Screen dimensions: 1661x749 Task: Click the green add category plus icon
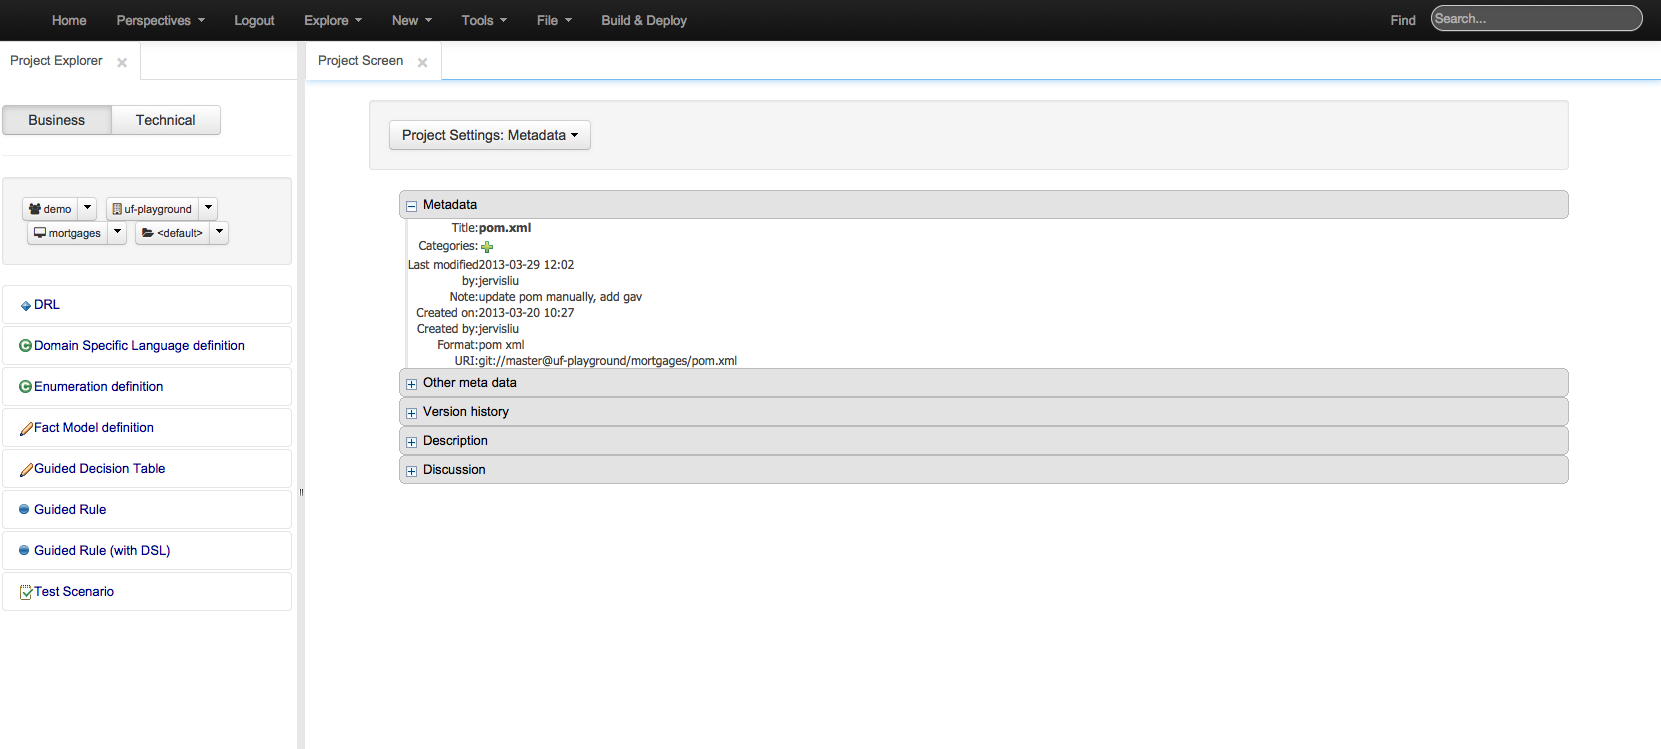[487, 247]
